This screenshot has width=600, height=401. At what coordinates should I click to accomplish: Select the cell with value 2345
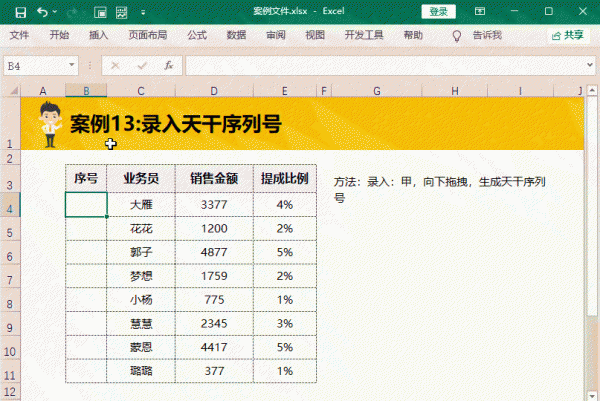point(214,323)
